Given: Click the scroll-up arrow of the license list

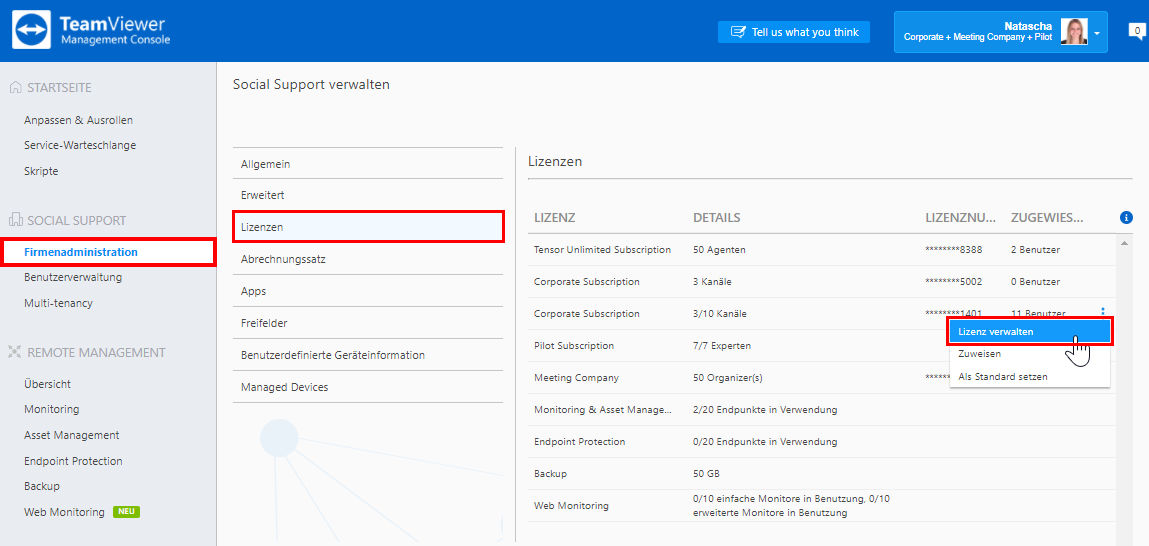Looking at the screenshot, I should 1125,243.
